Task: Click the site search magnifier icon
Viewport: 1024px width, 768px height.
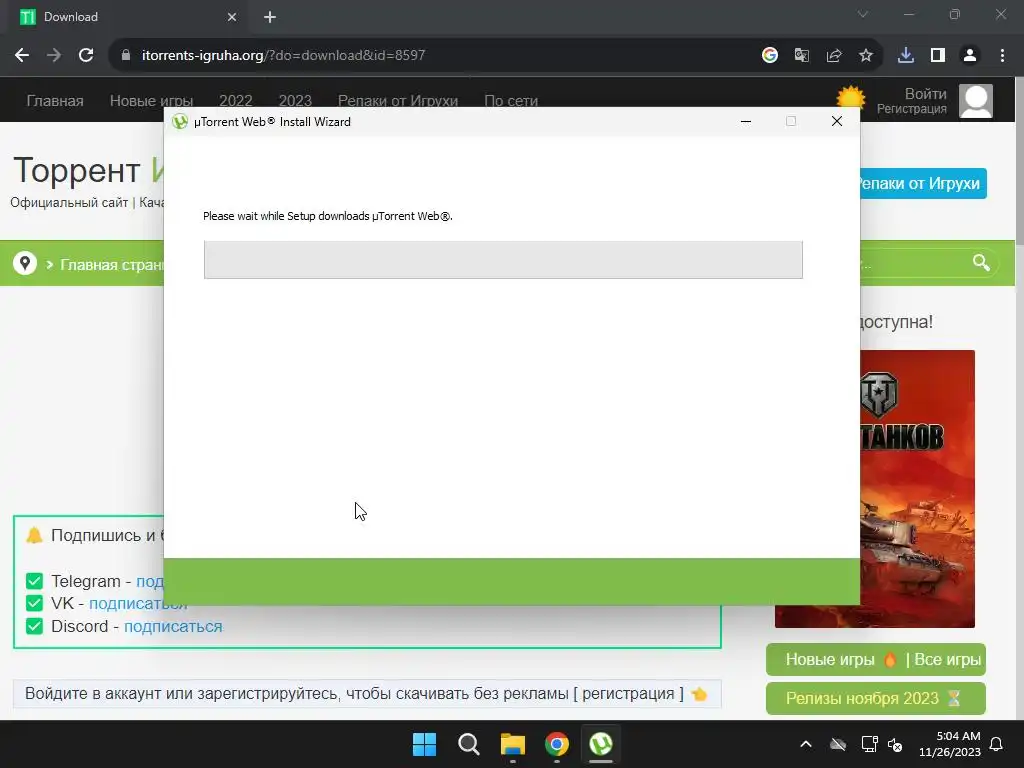Action: pyautogui.click(x=981, y=263)
